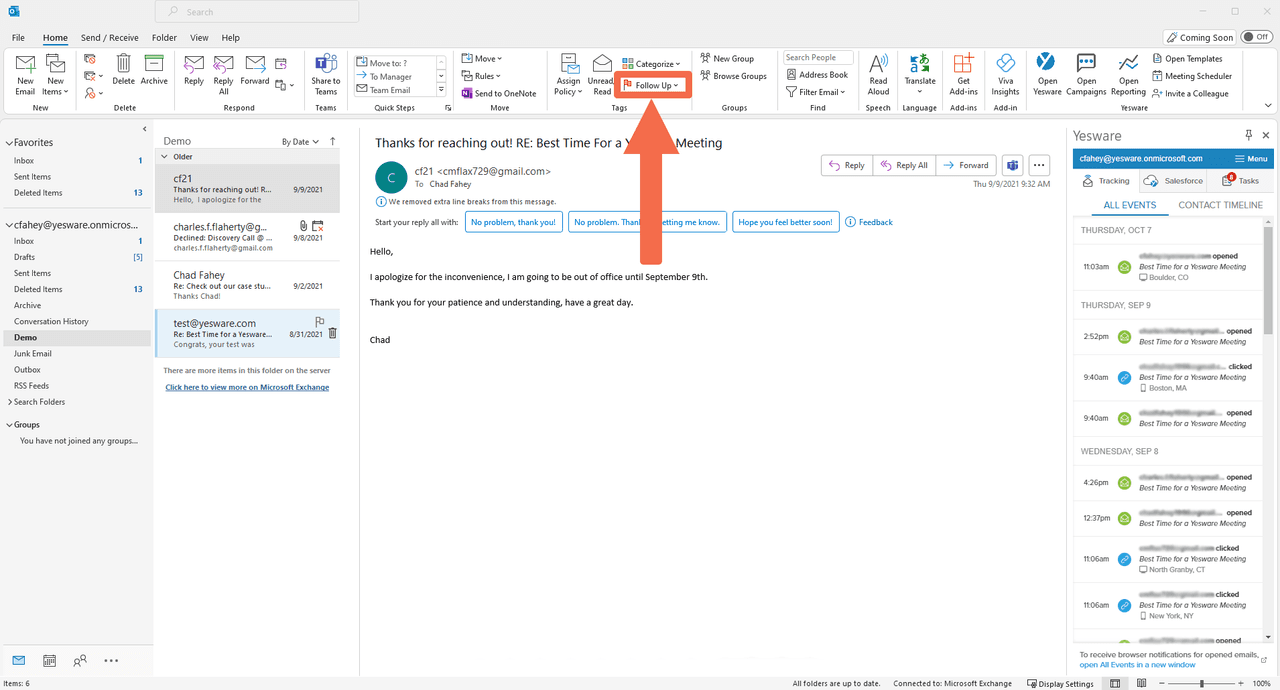Click Send to OneNote button
The width and height of the screenshot is (1280, 690).
coord(499,93)
